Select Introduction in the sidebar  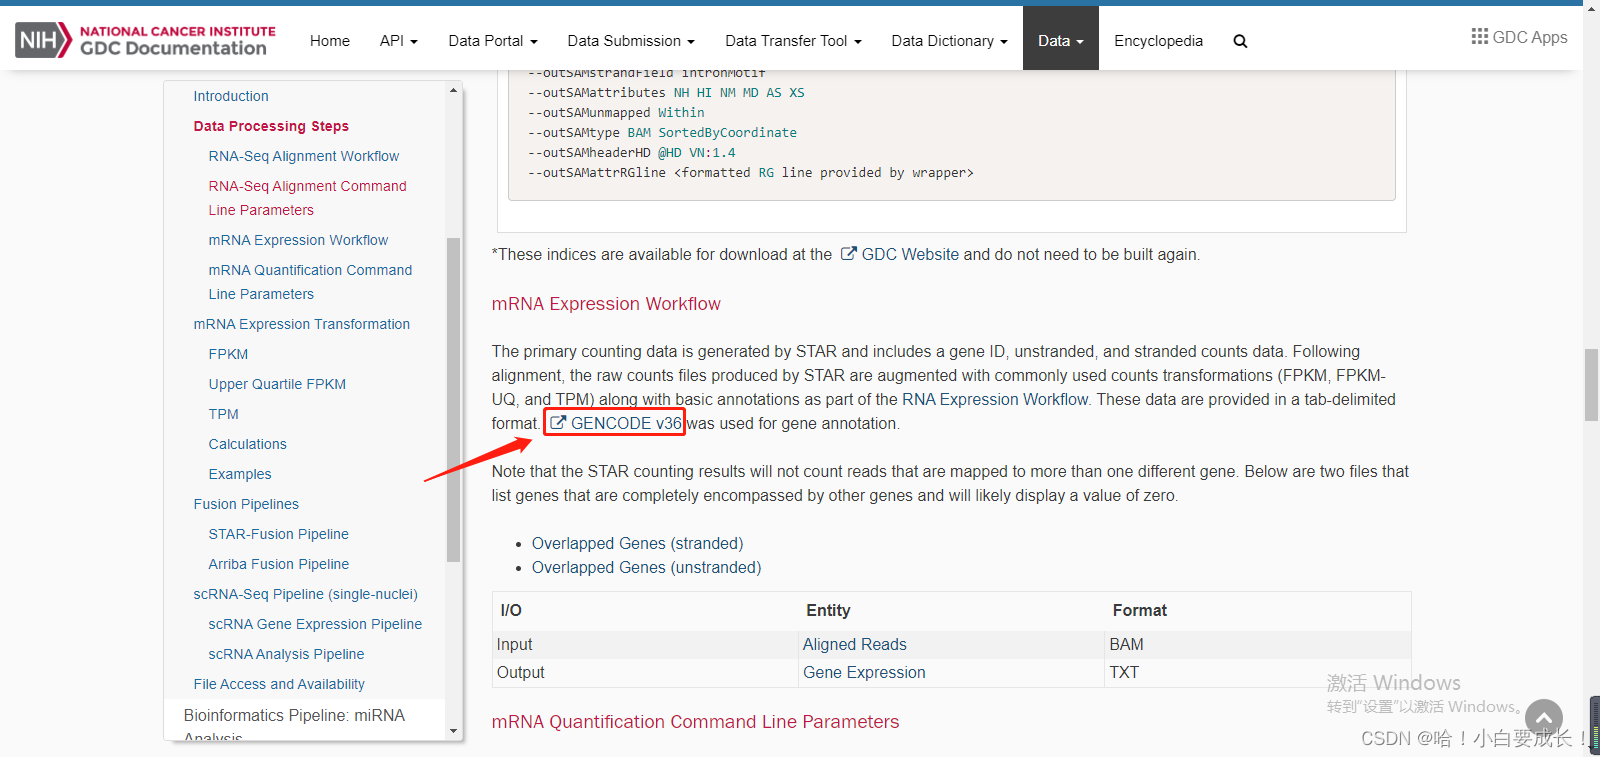click(231, 96)
